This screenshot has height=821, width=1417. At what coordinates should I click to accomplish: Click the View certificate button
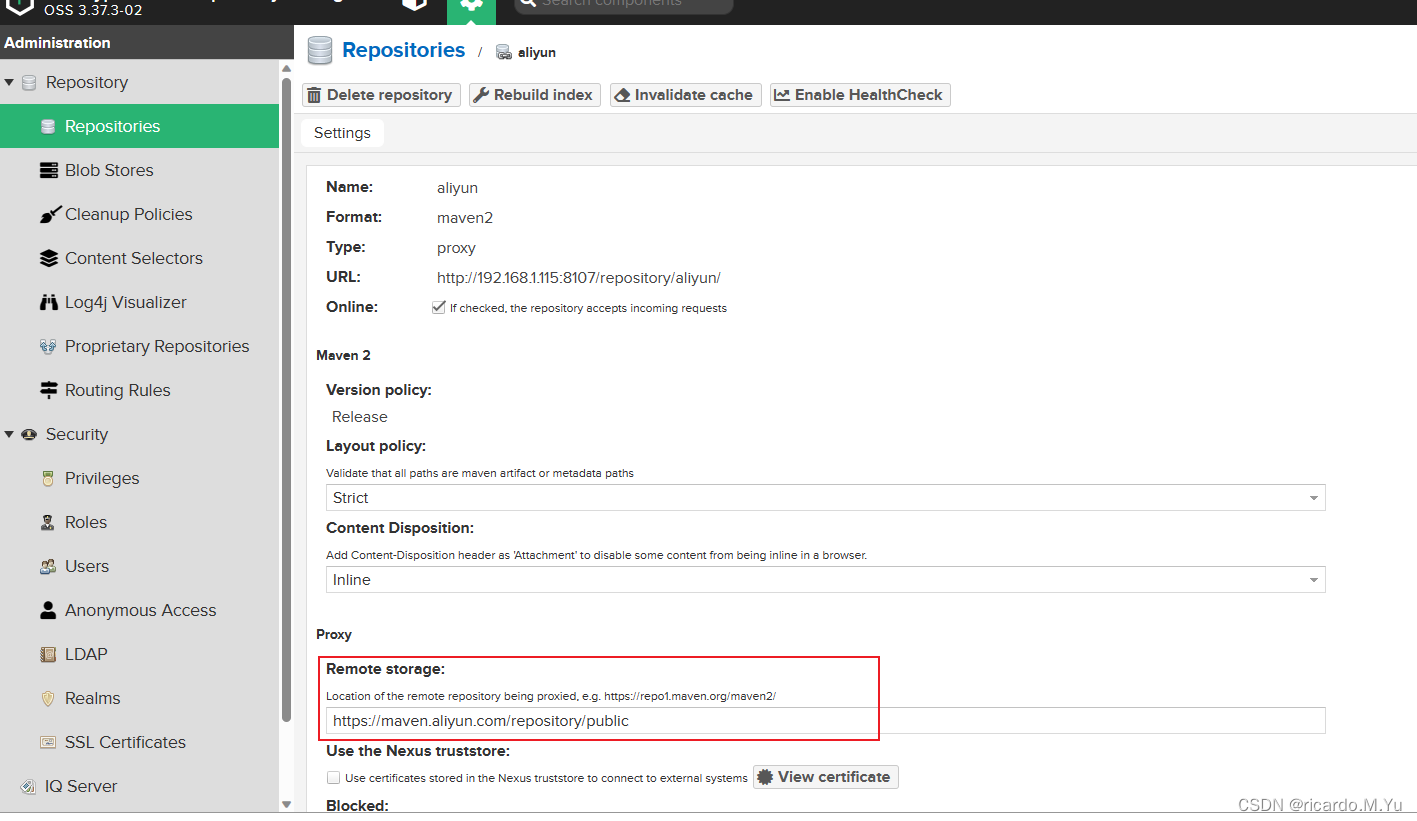(x=825, y=777)
